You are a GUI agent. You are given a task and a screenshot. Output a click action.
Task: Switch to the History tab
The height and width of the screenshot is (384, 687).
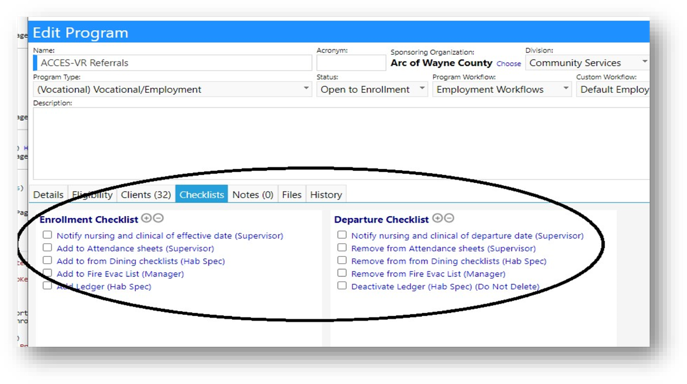(x=326, y=195)
